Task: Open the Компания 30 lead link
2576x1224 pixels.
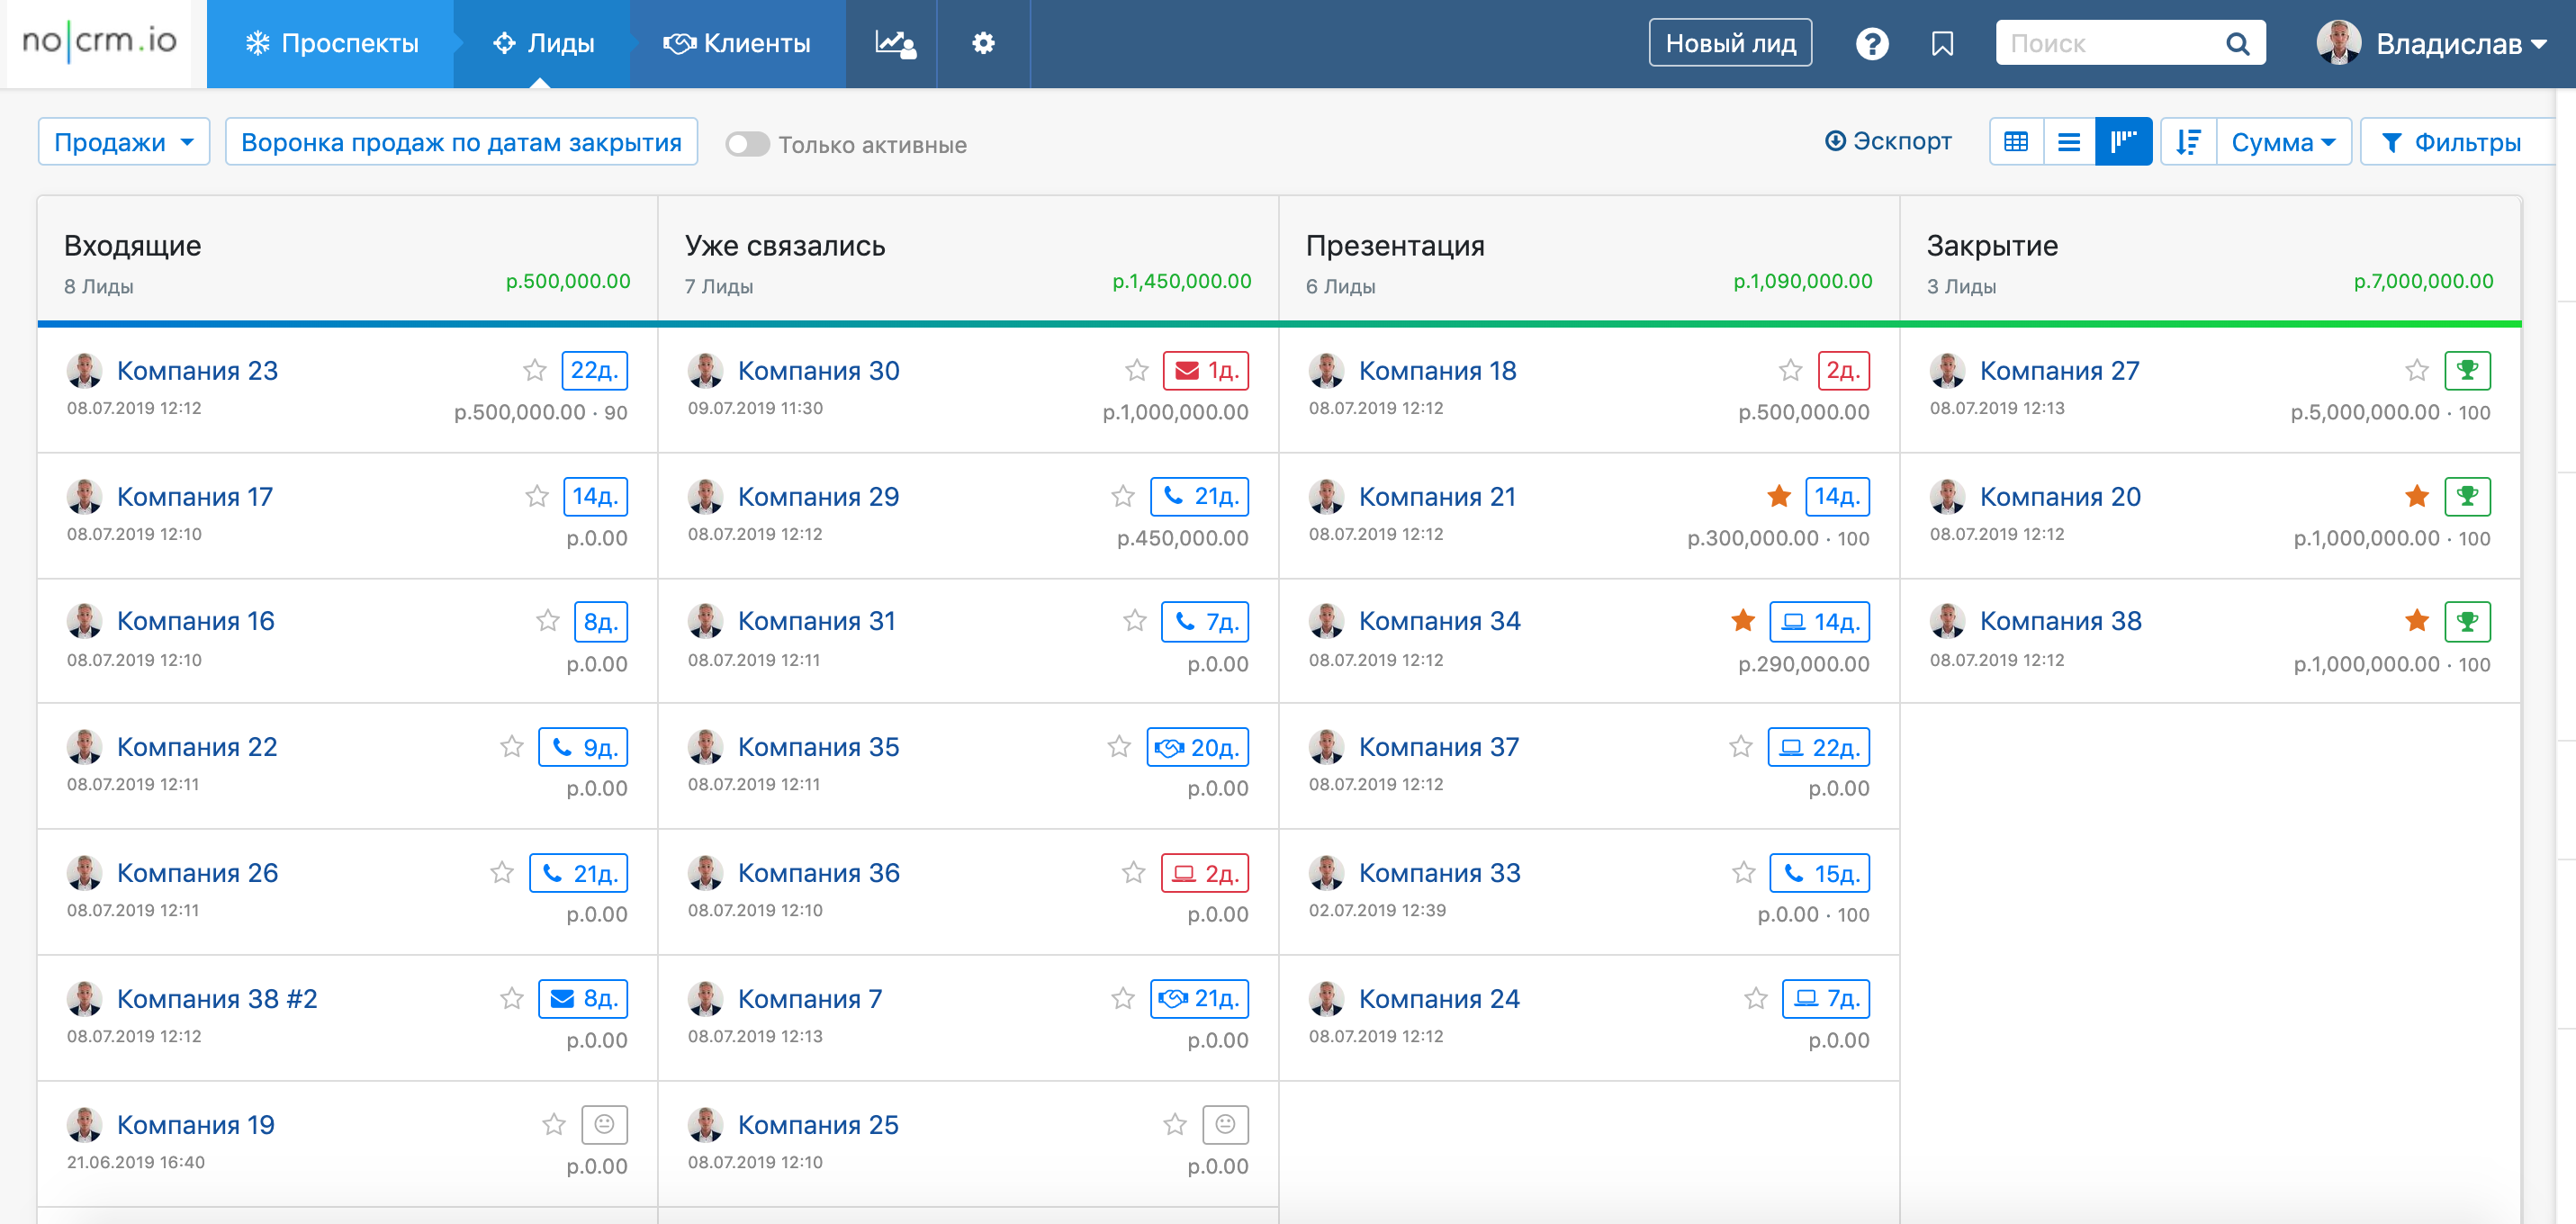Action: 818,371
